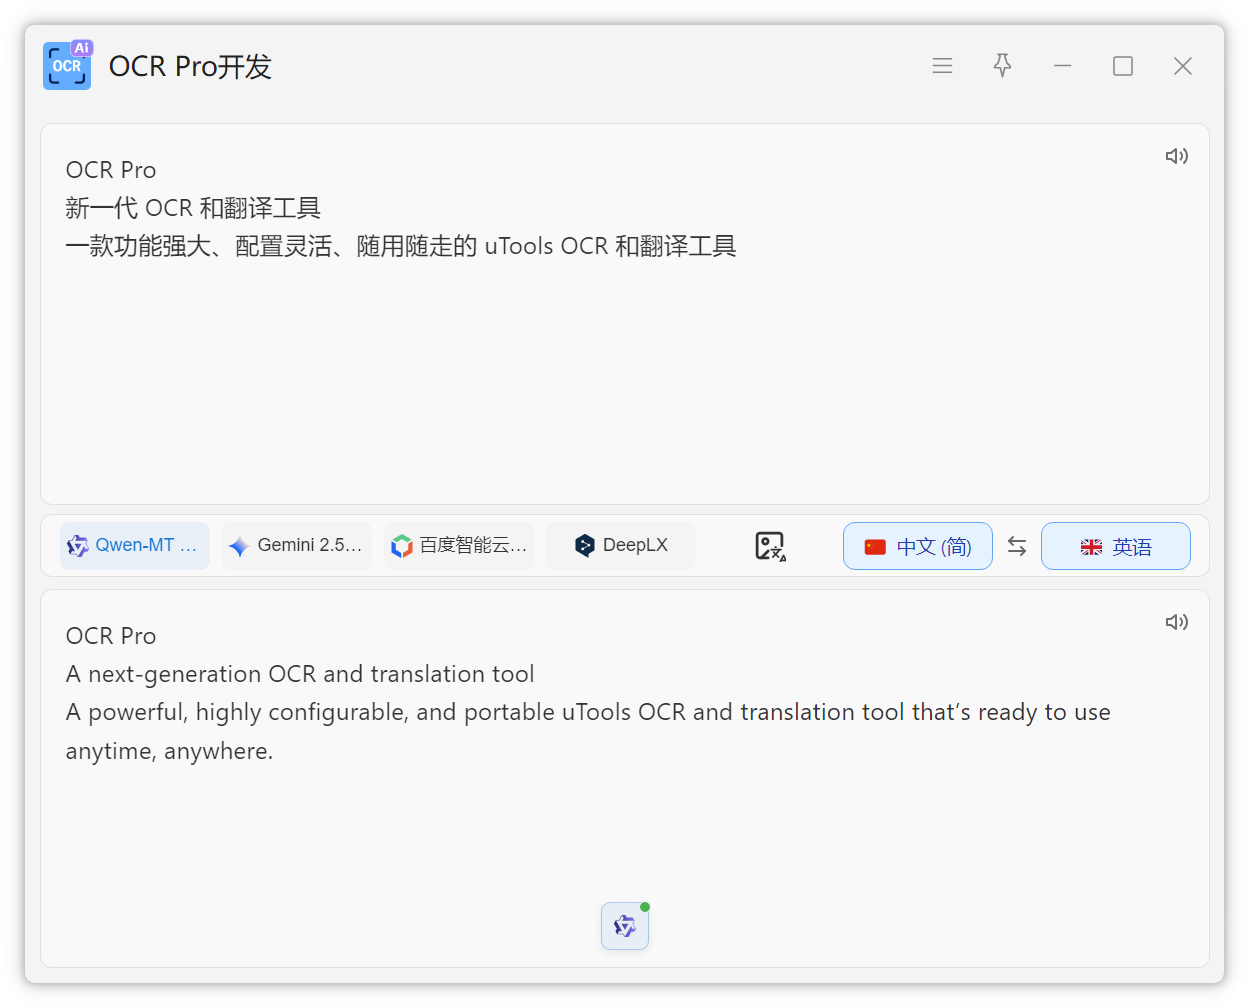The width and height of the screenshot is (1249, 1008).
Task: Click the OCR Pro app logo
Action: [x=67, y=66]
